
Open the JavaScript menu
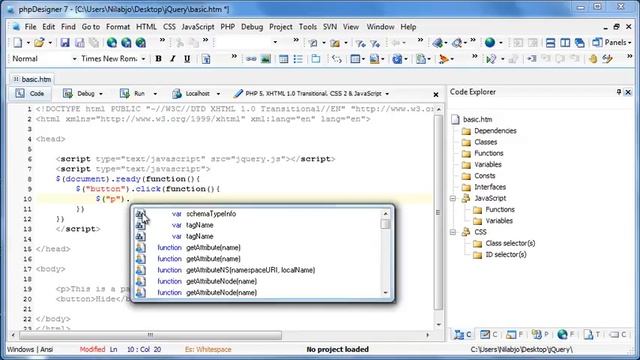point(198,27)
